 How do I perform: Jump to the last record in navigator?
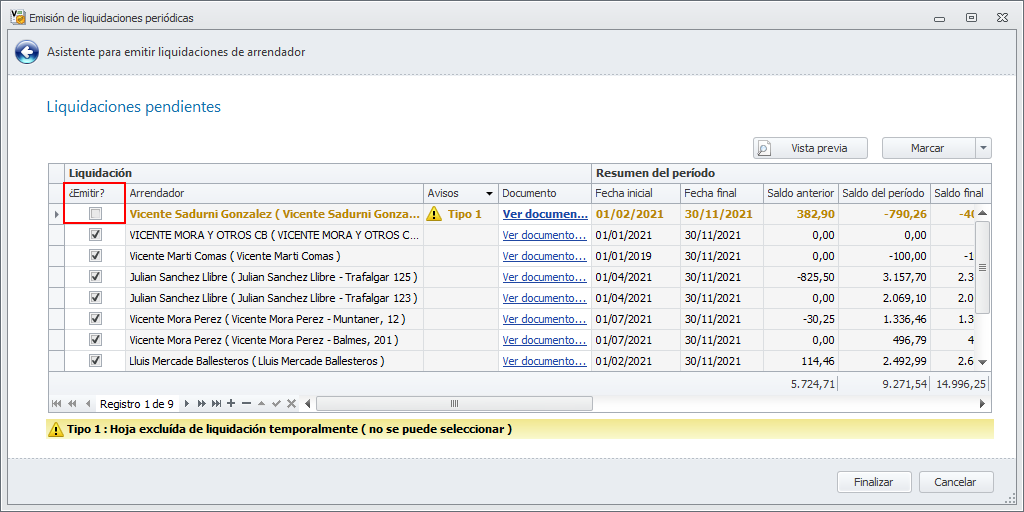coord(216,404)
